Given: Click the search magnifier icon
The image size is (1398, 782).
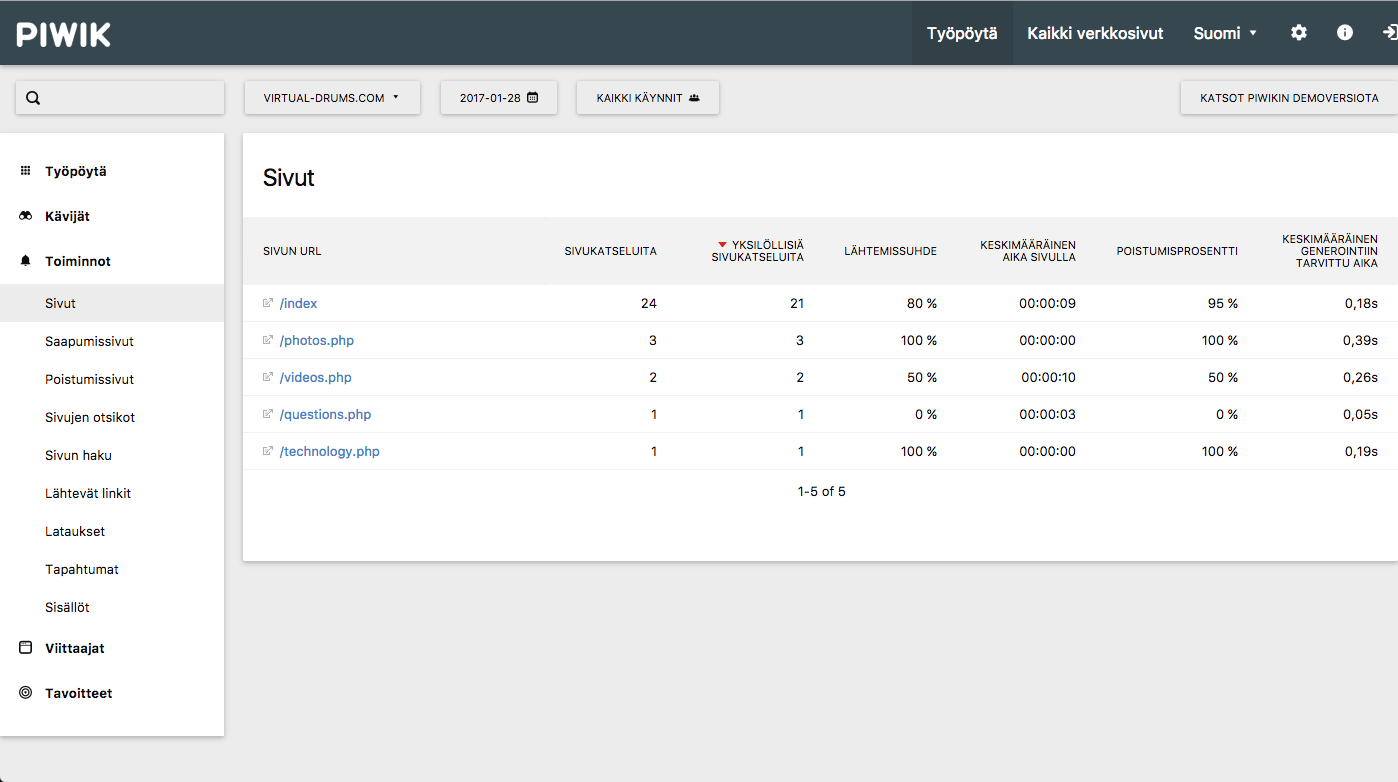Looking at the screenshot, I should [33, 98].
